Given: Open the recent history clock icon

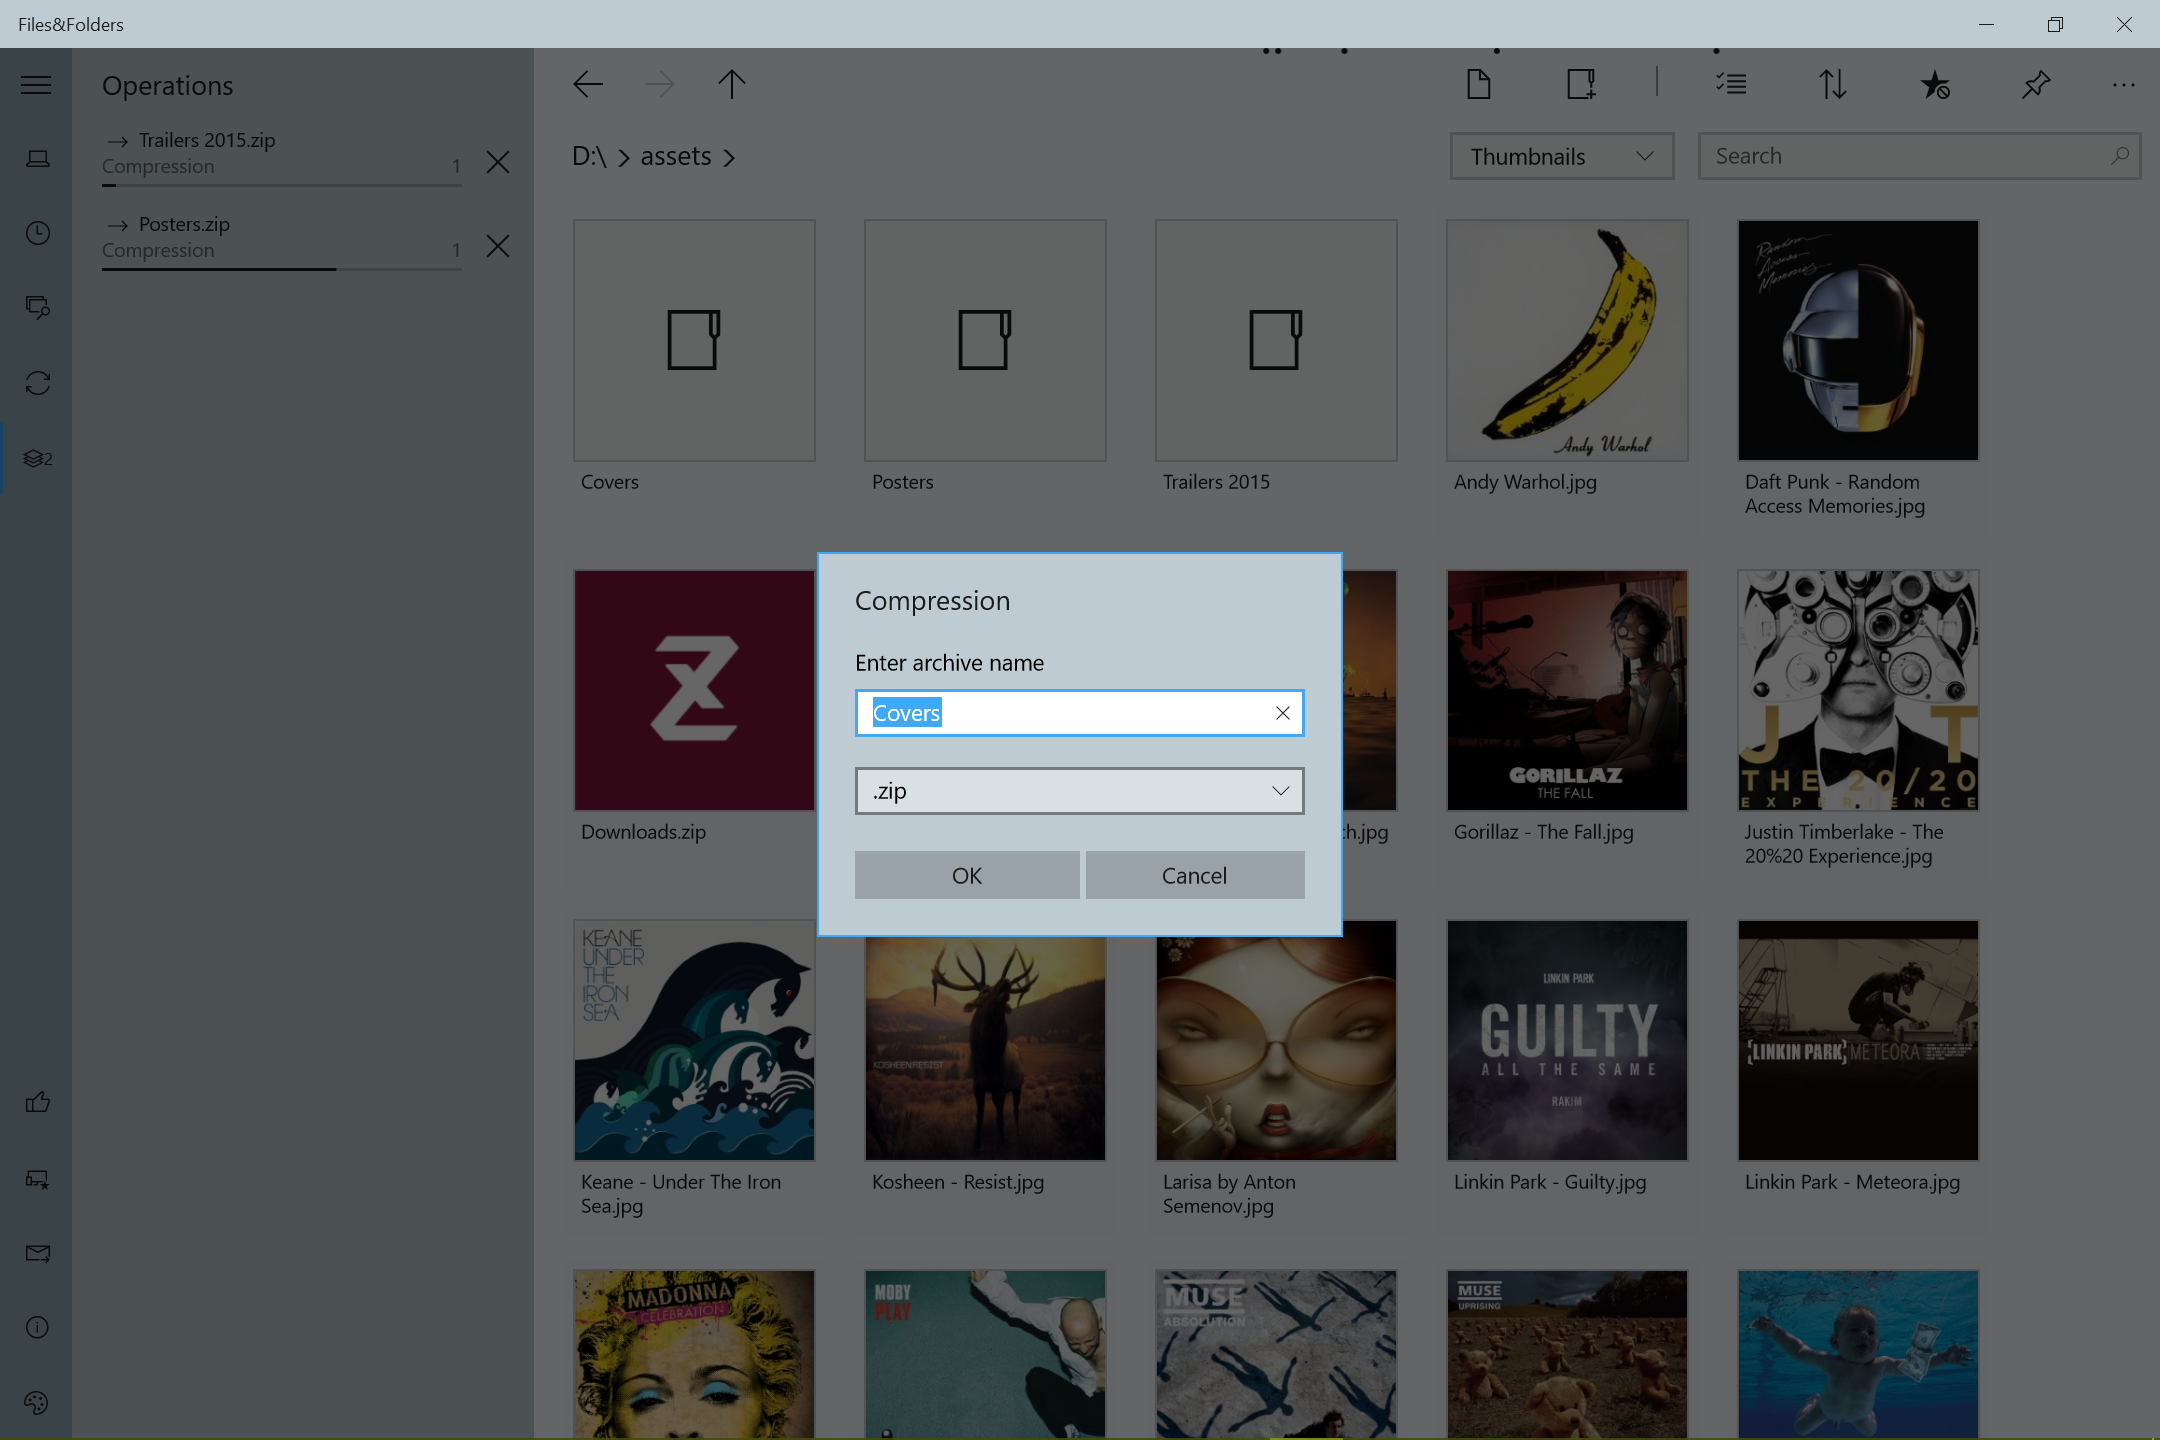Looking at the screenshot, I should point(37,233).
